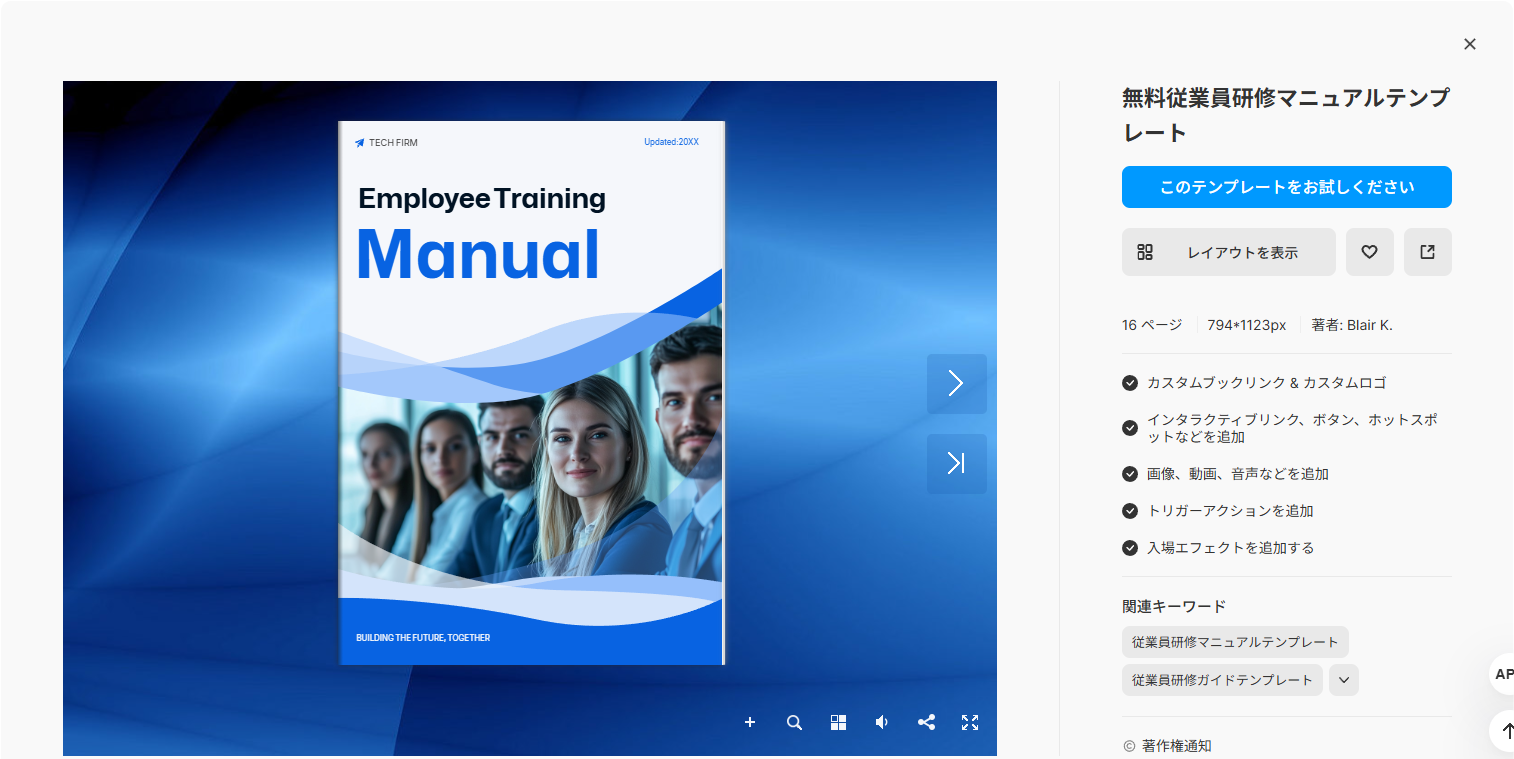
Task: Click レイアウトを表示 button
Action: 1229,252
